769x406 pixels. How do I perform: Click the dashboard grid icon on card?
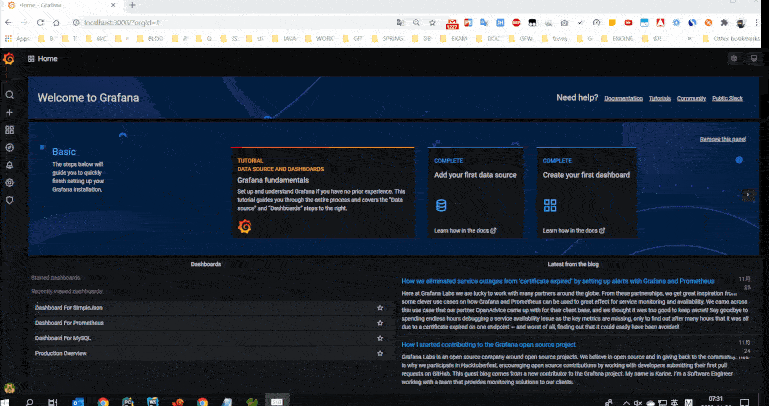tap(550, 205)
